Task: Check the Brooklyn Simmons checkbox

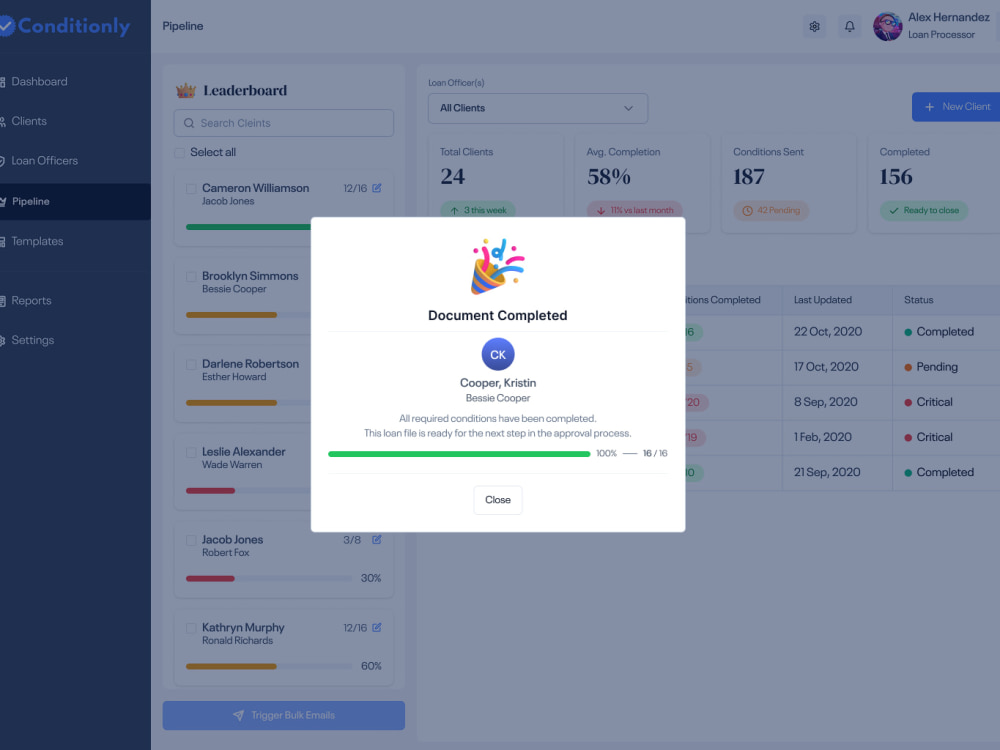Action: (191, 277)
